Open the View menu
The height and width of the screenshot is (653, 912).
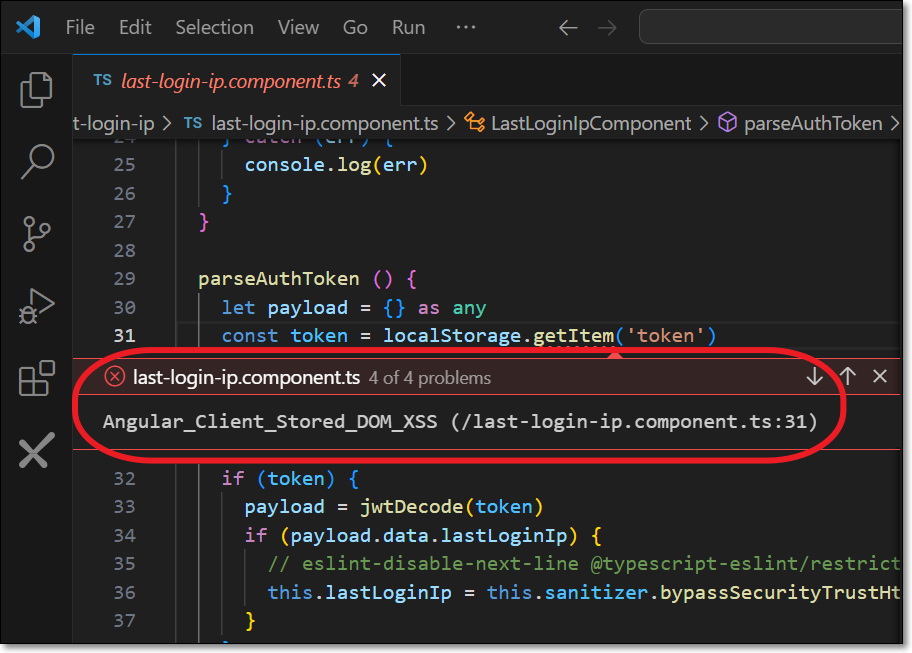(298, 27)
